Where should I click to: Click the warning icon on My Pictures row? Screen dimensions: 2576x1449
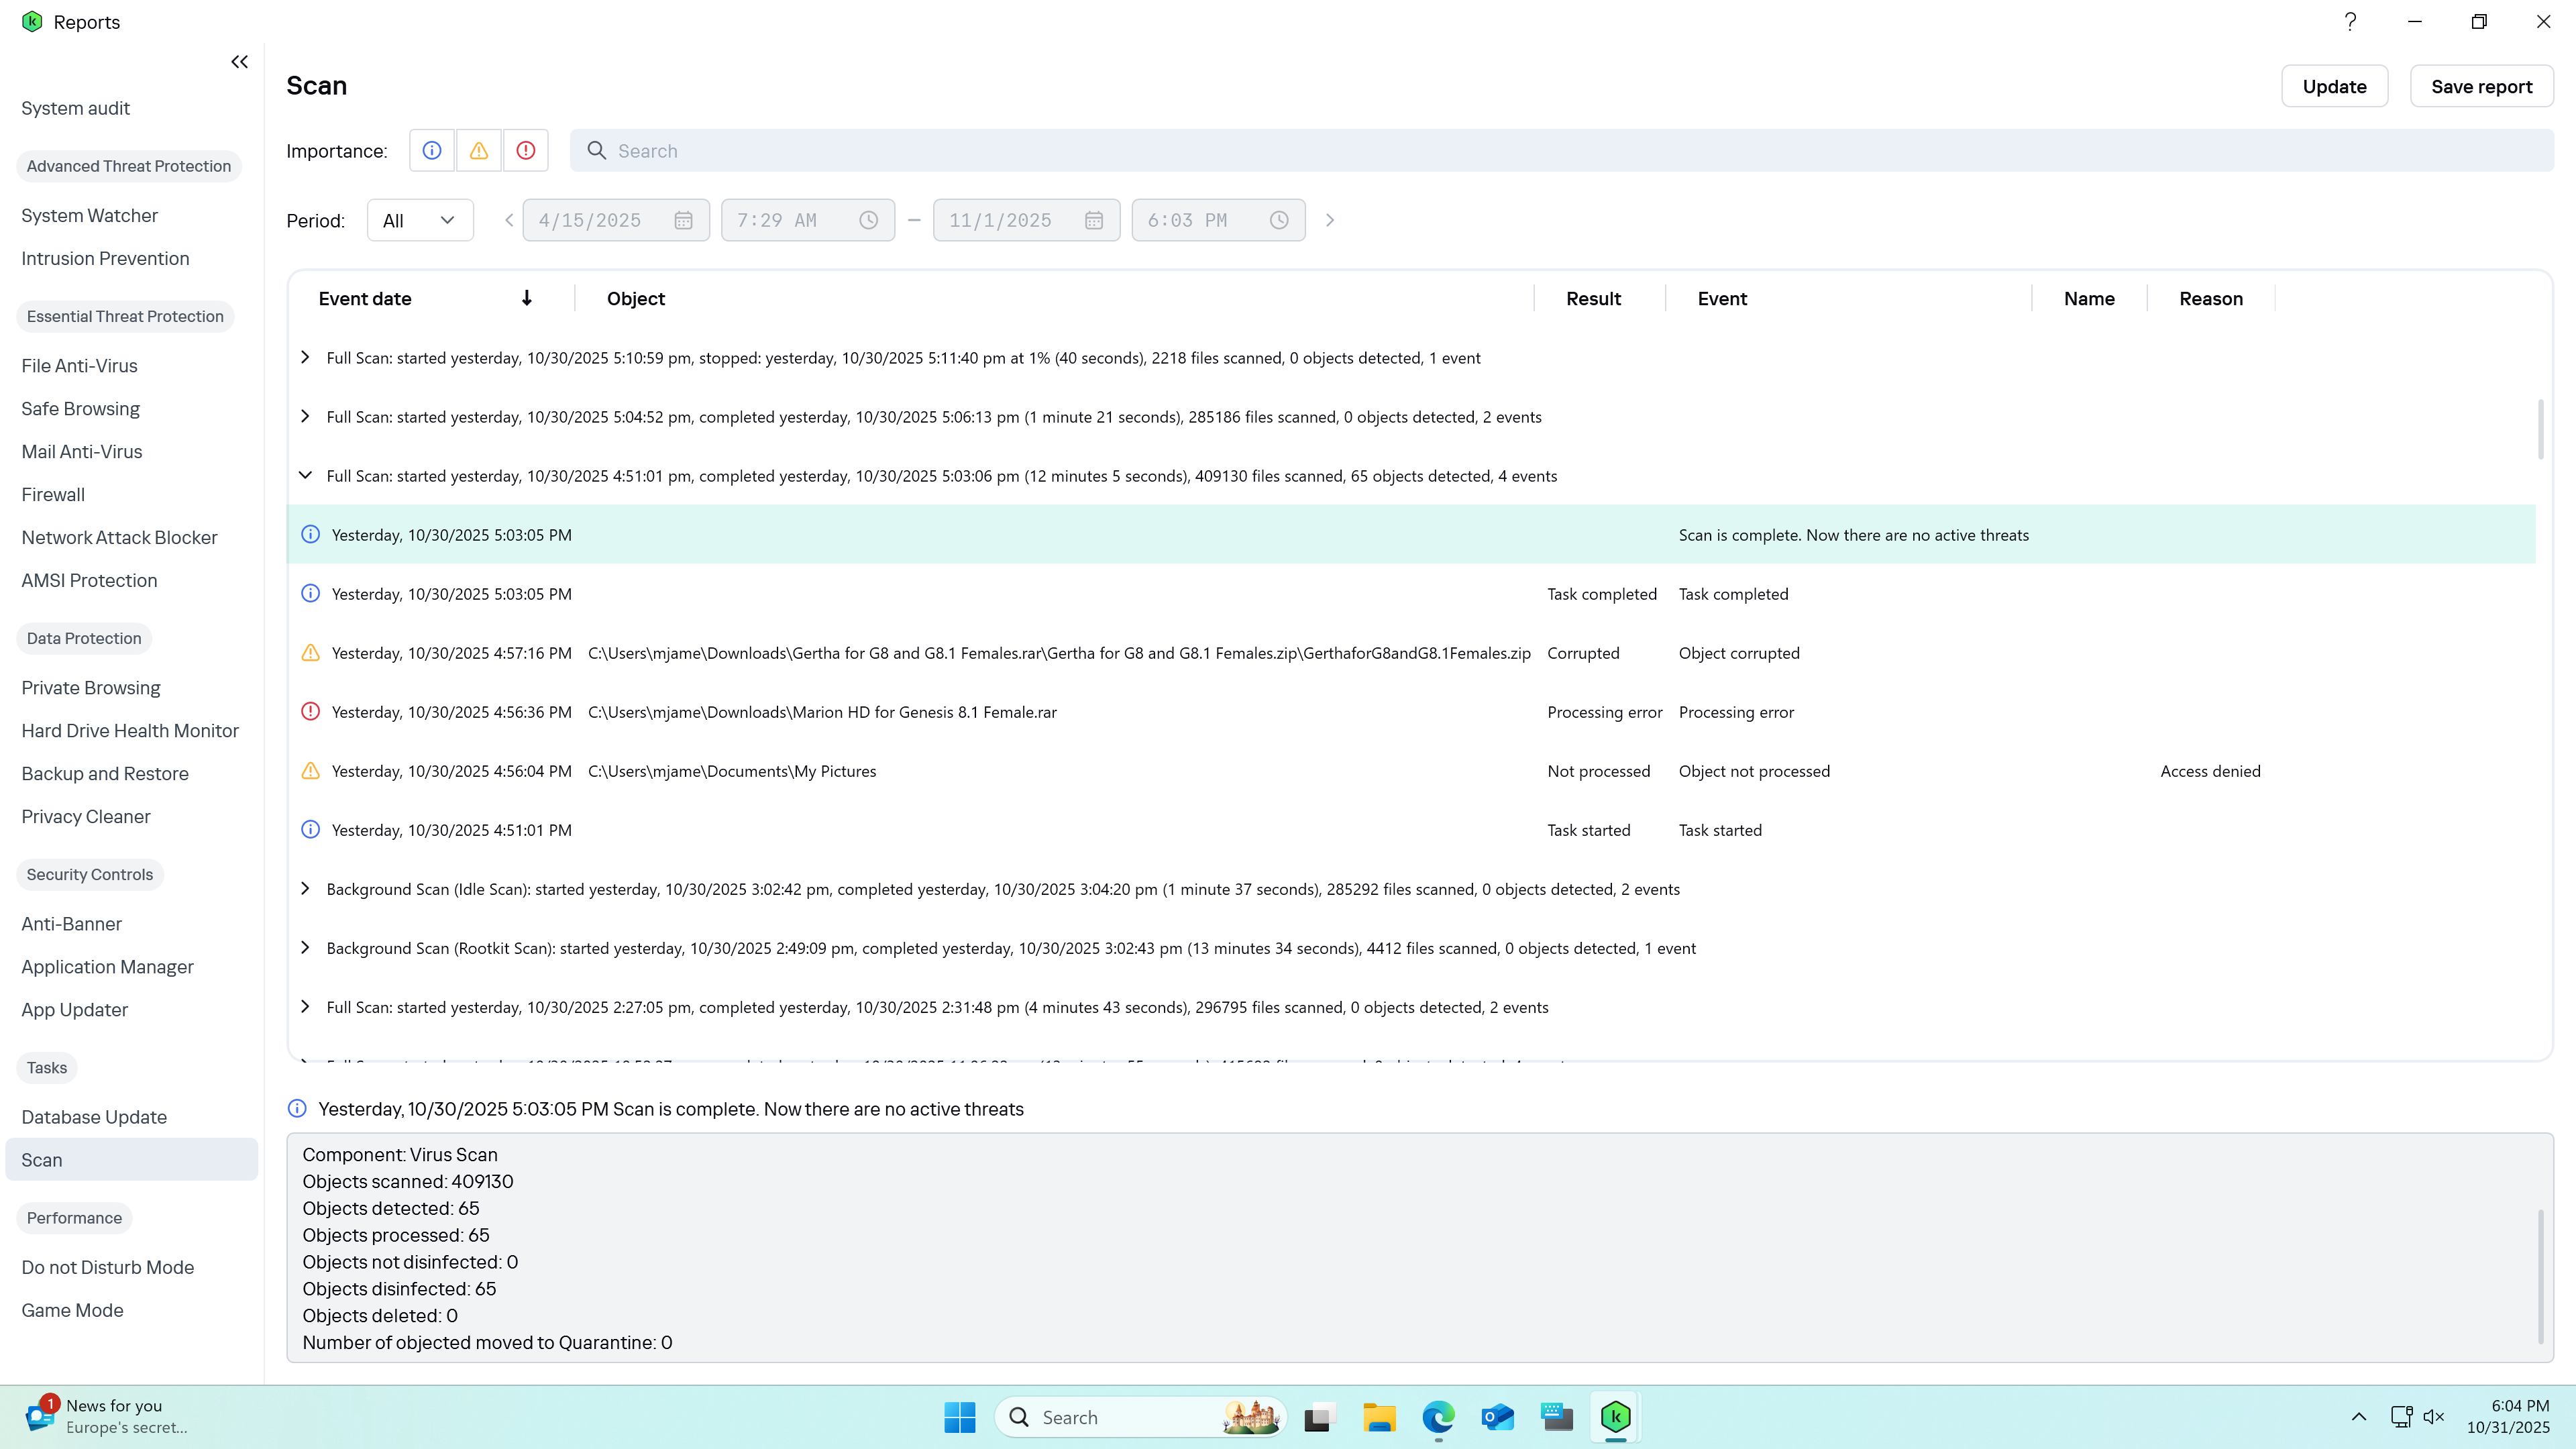(x=311, y=770)
